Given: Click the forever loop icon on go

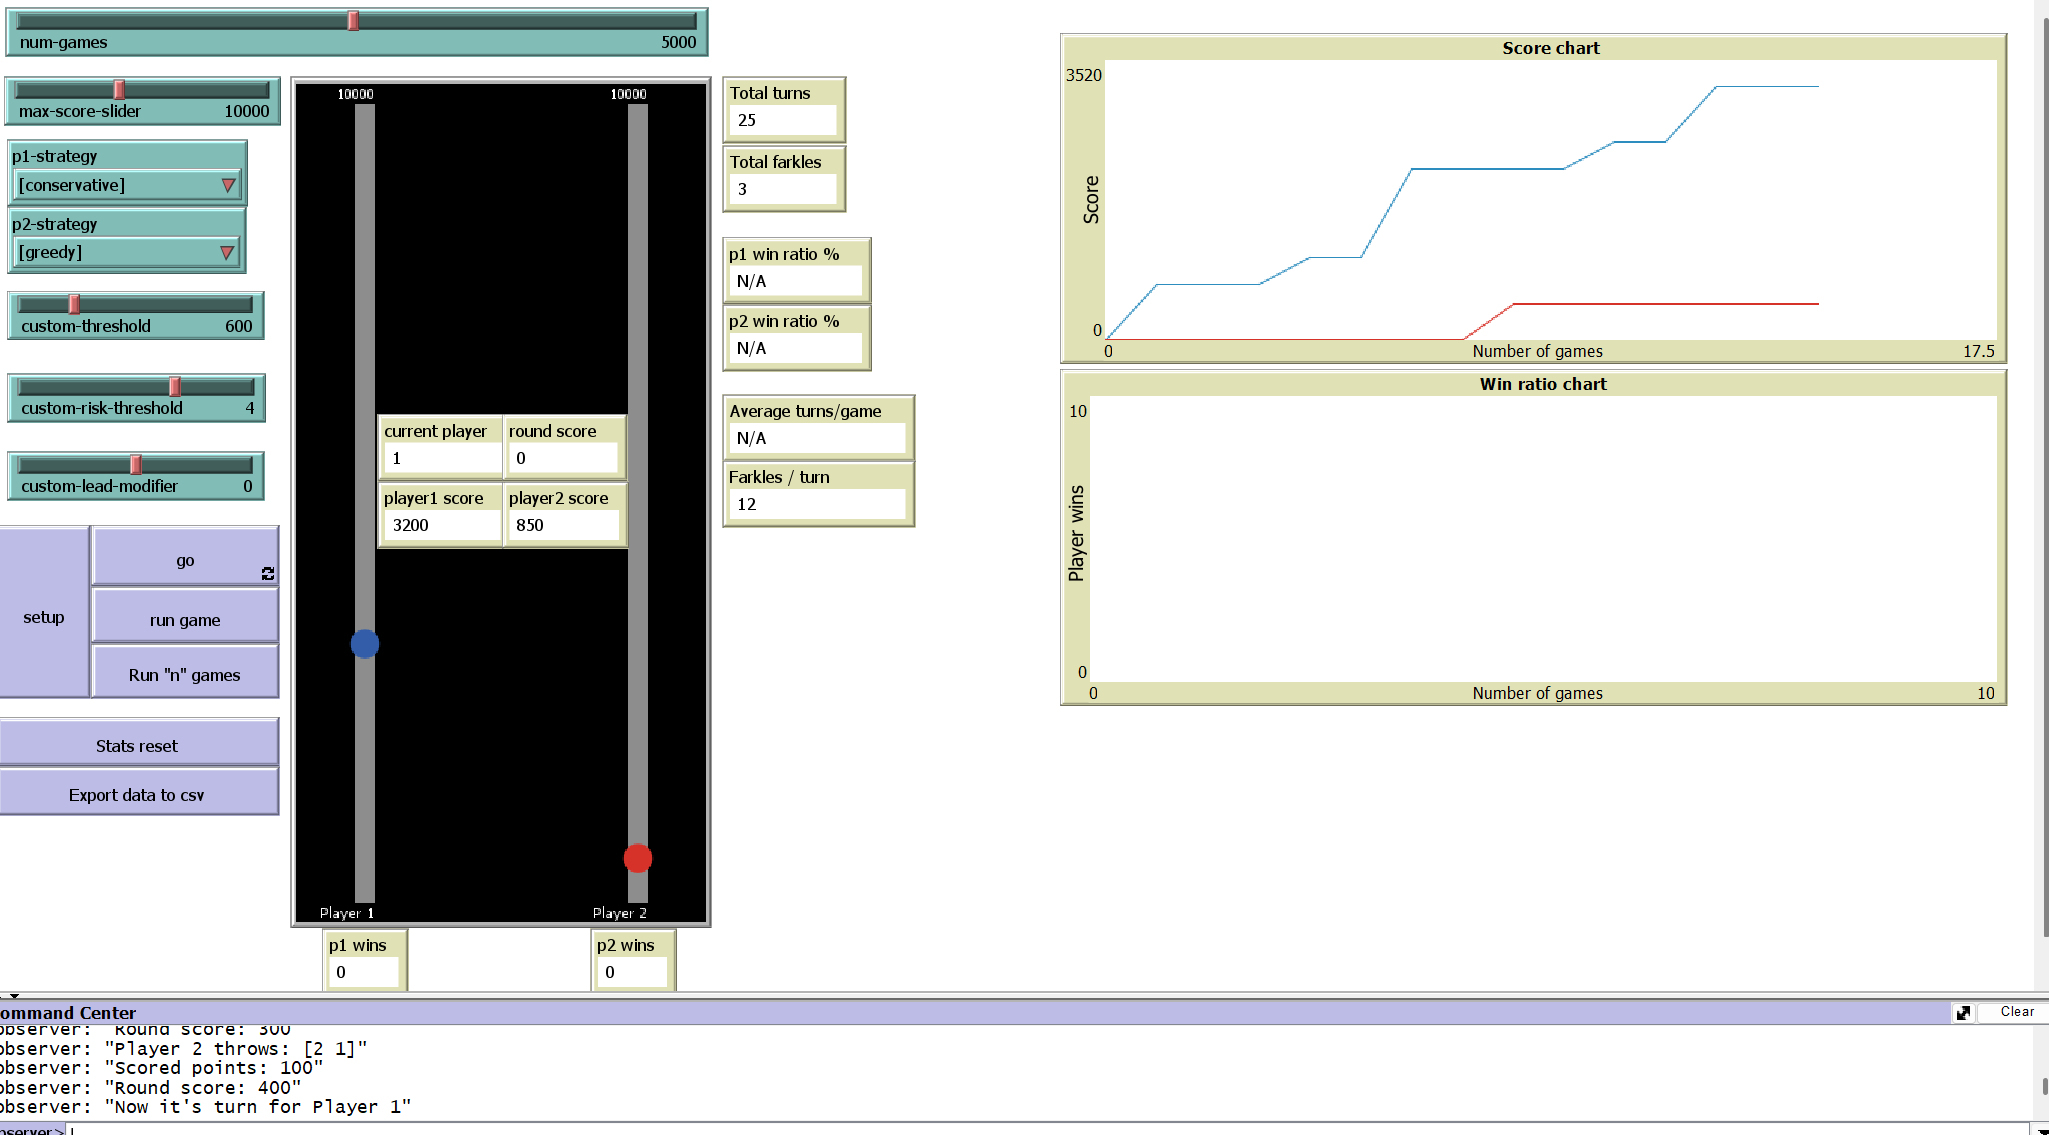Looking at the screenshot, I should (x=267, y=573).
